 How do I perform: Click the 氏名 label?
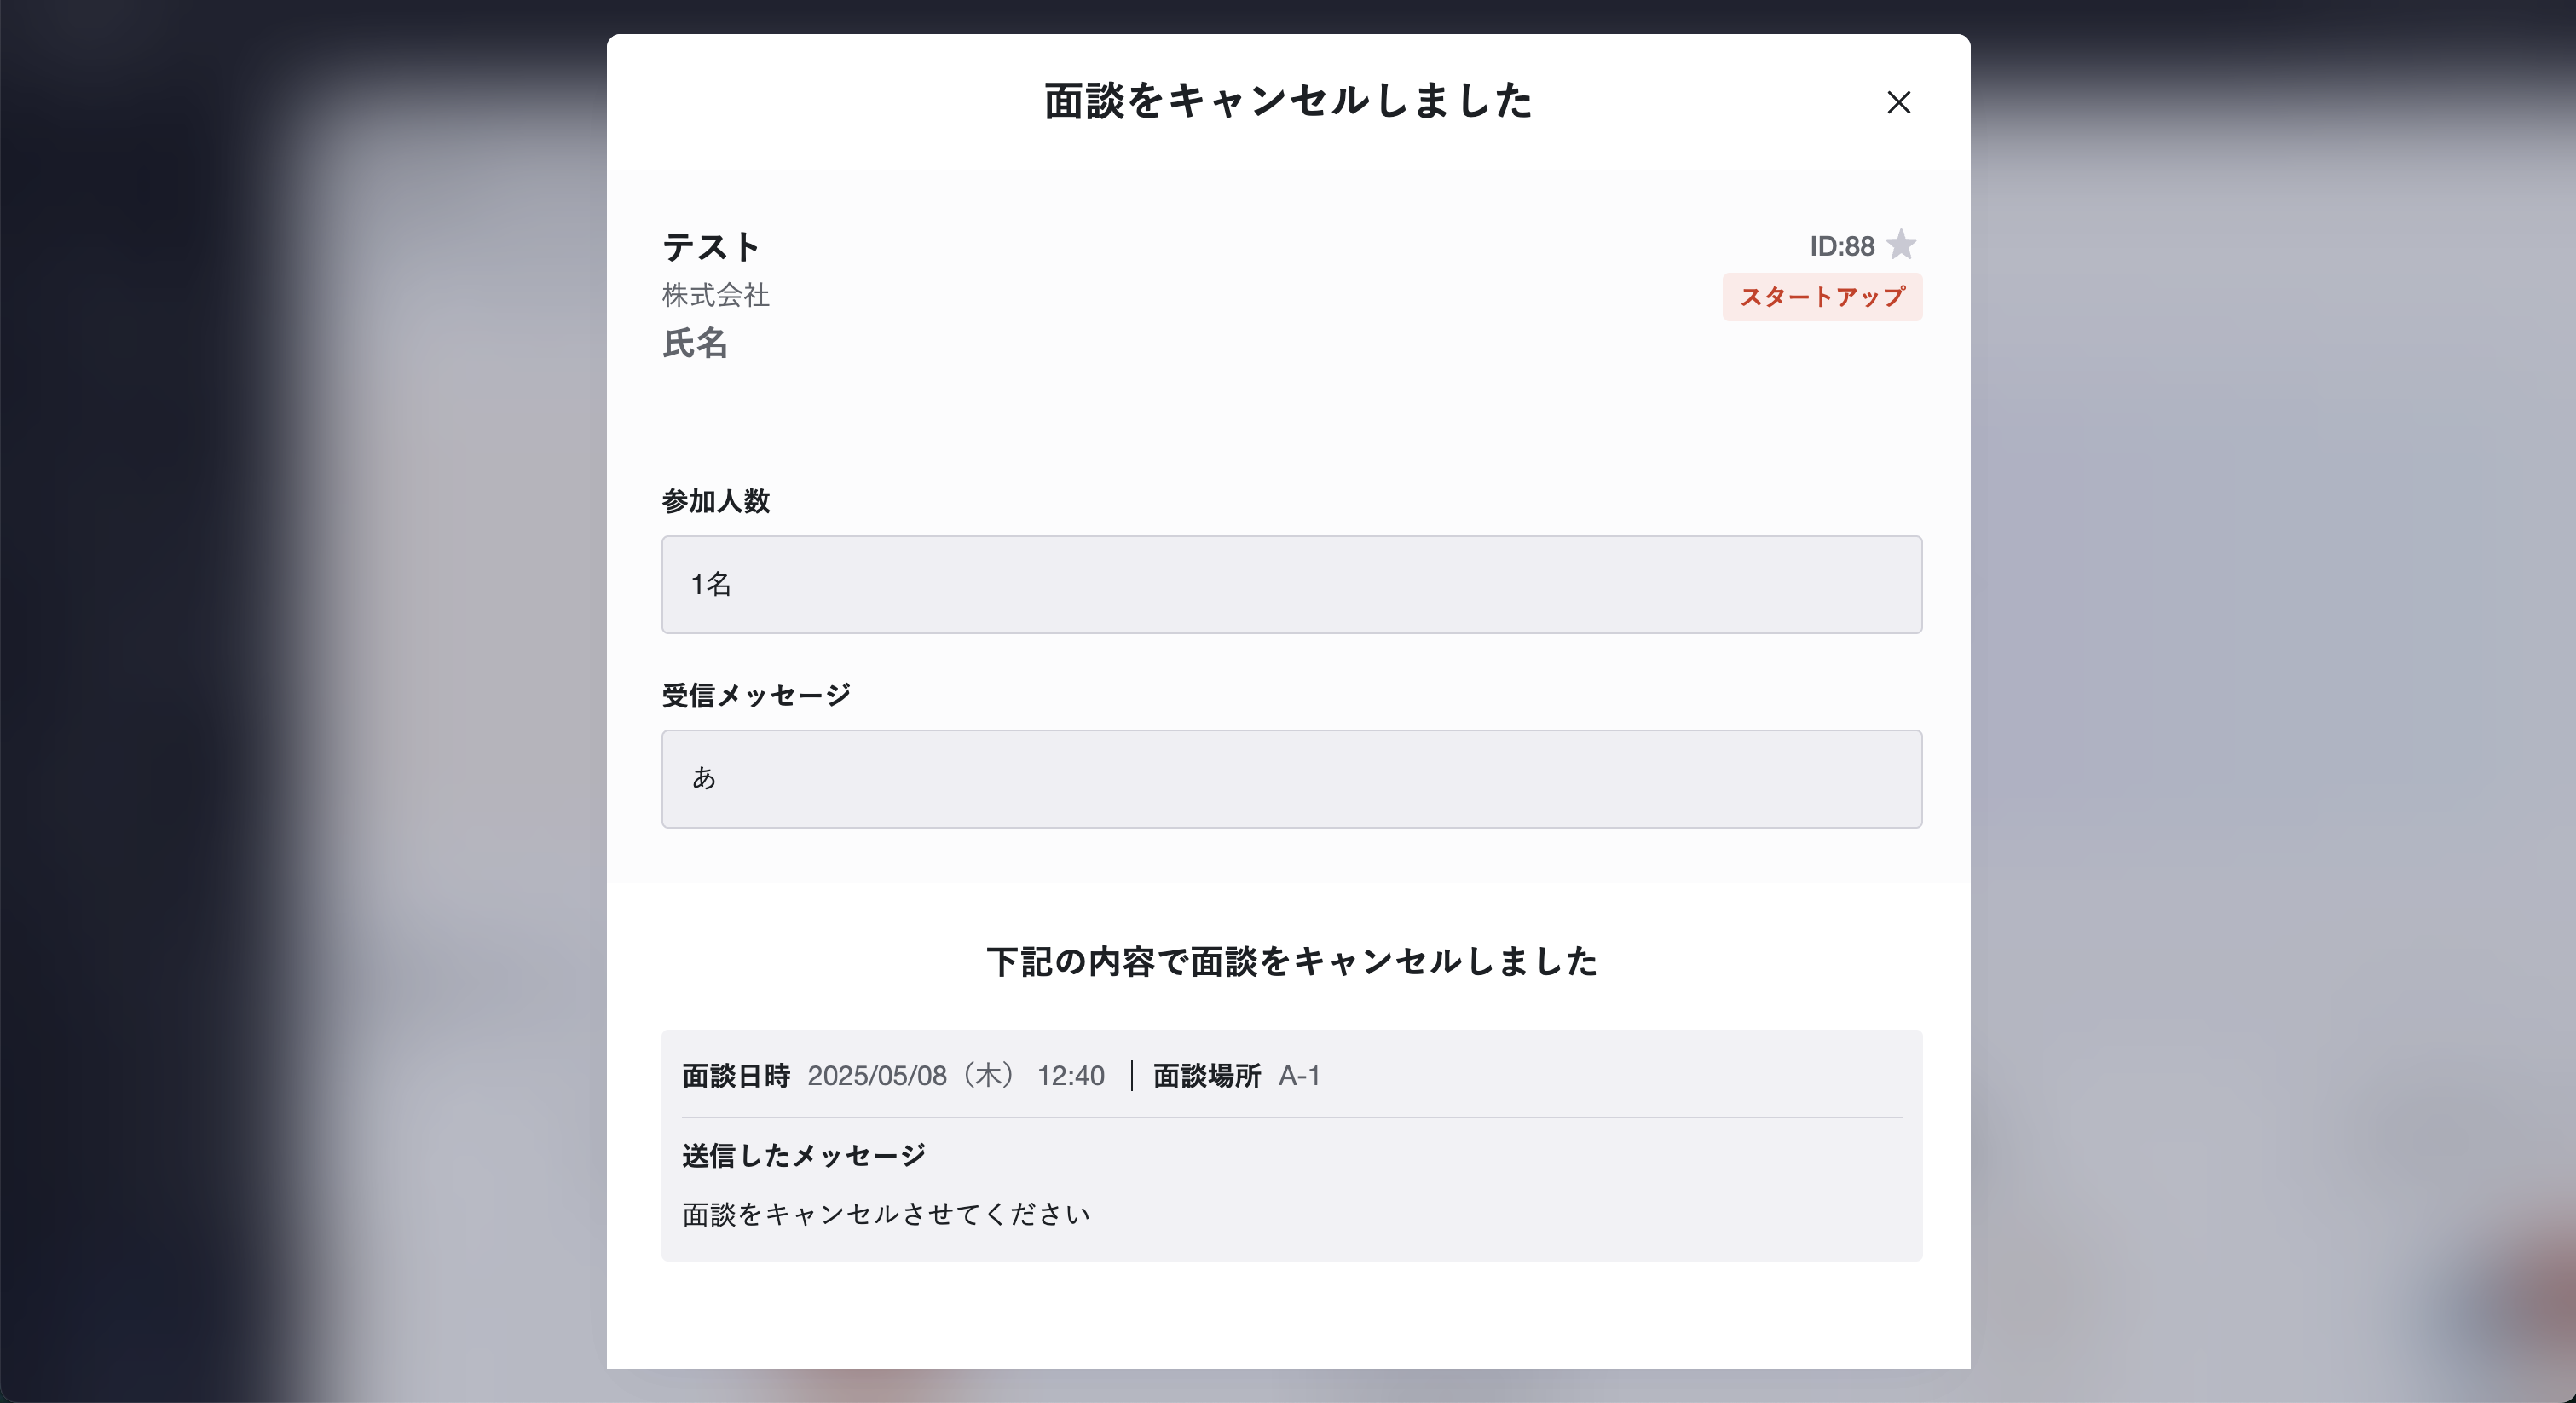coord(694,343)
